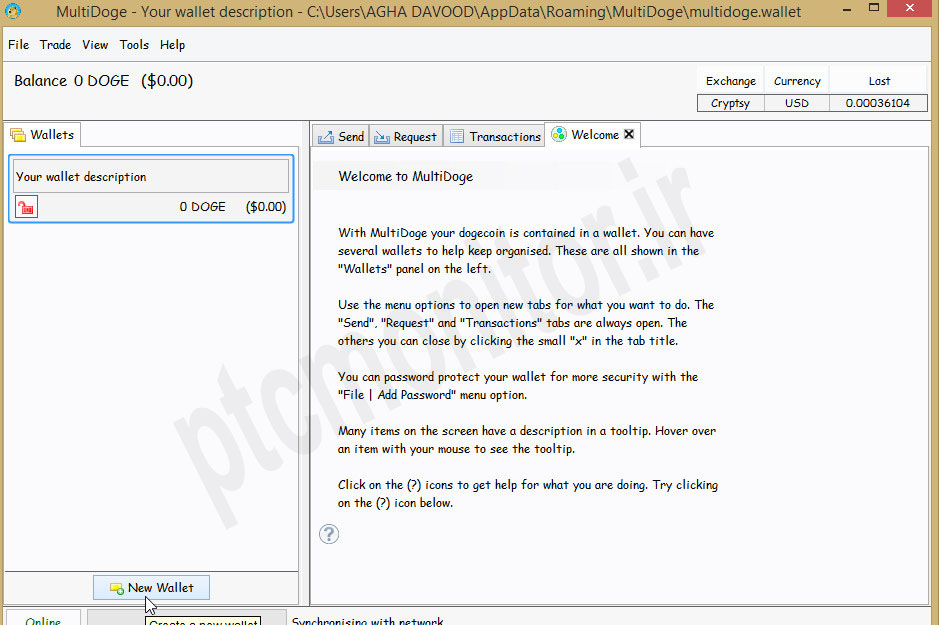The height and width of the screenshot is (625, 939).
Task: Open the Help menu
Action: pos(172,45)
